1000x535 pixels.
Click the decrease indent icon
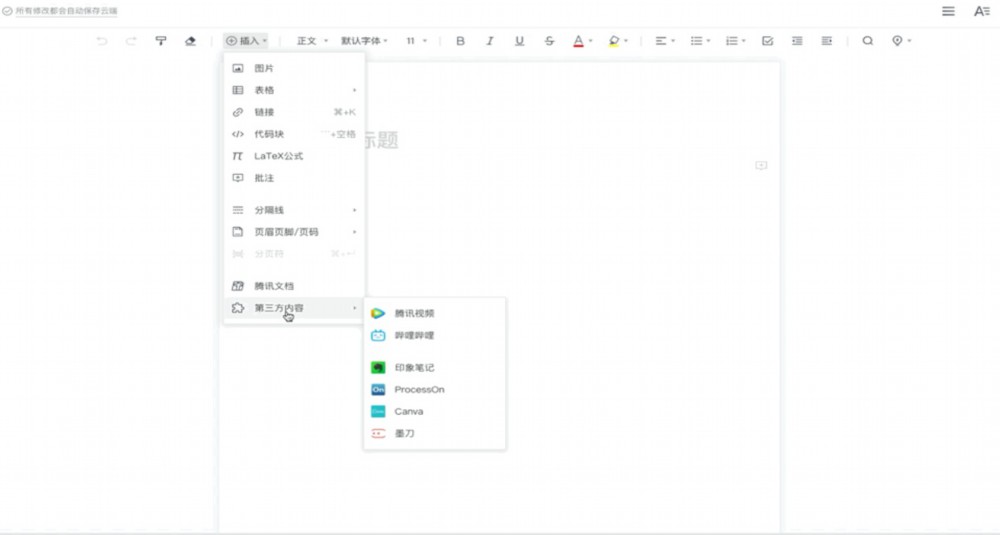pyautogui.click(x=797, y=41)
